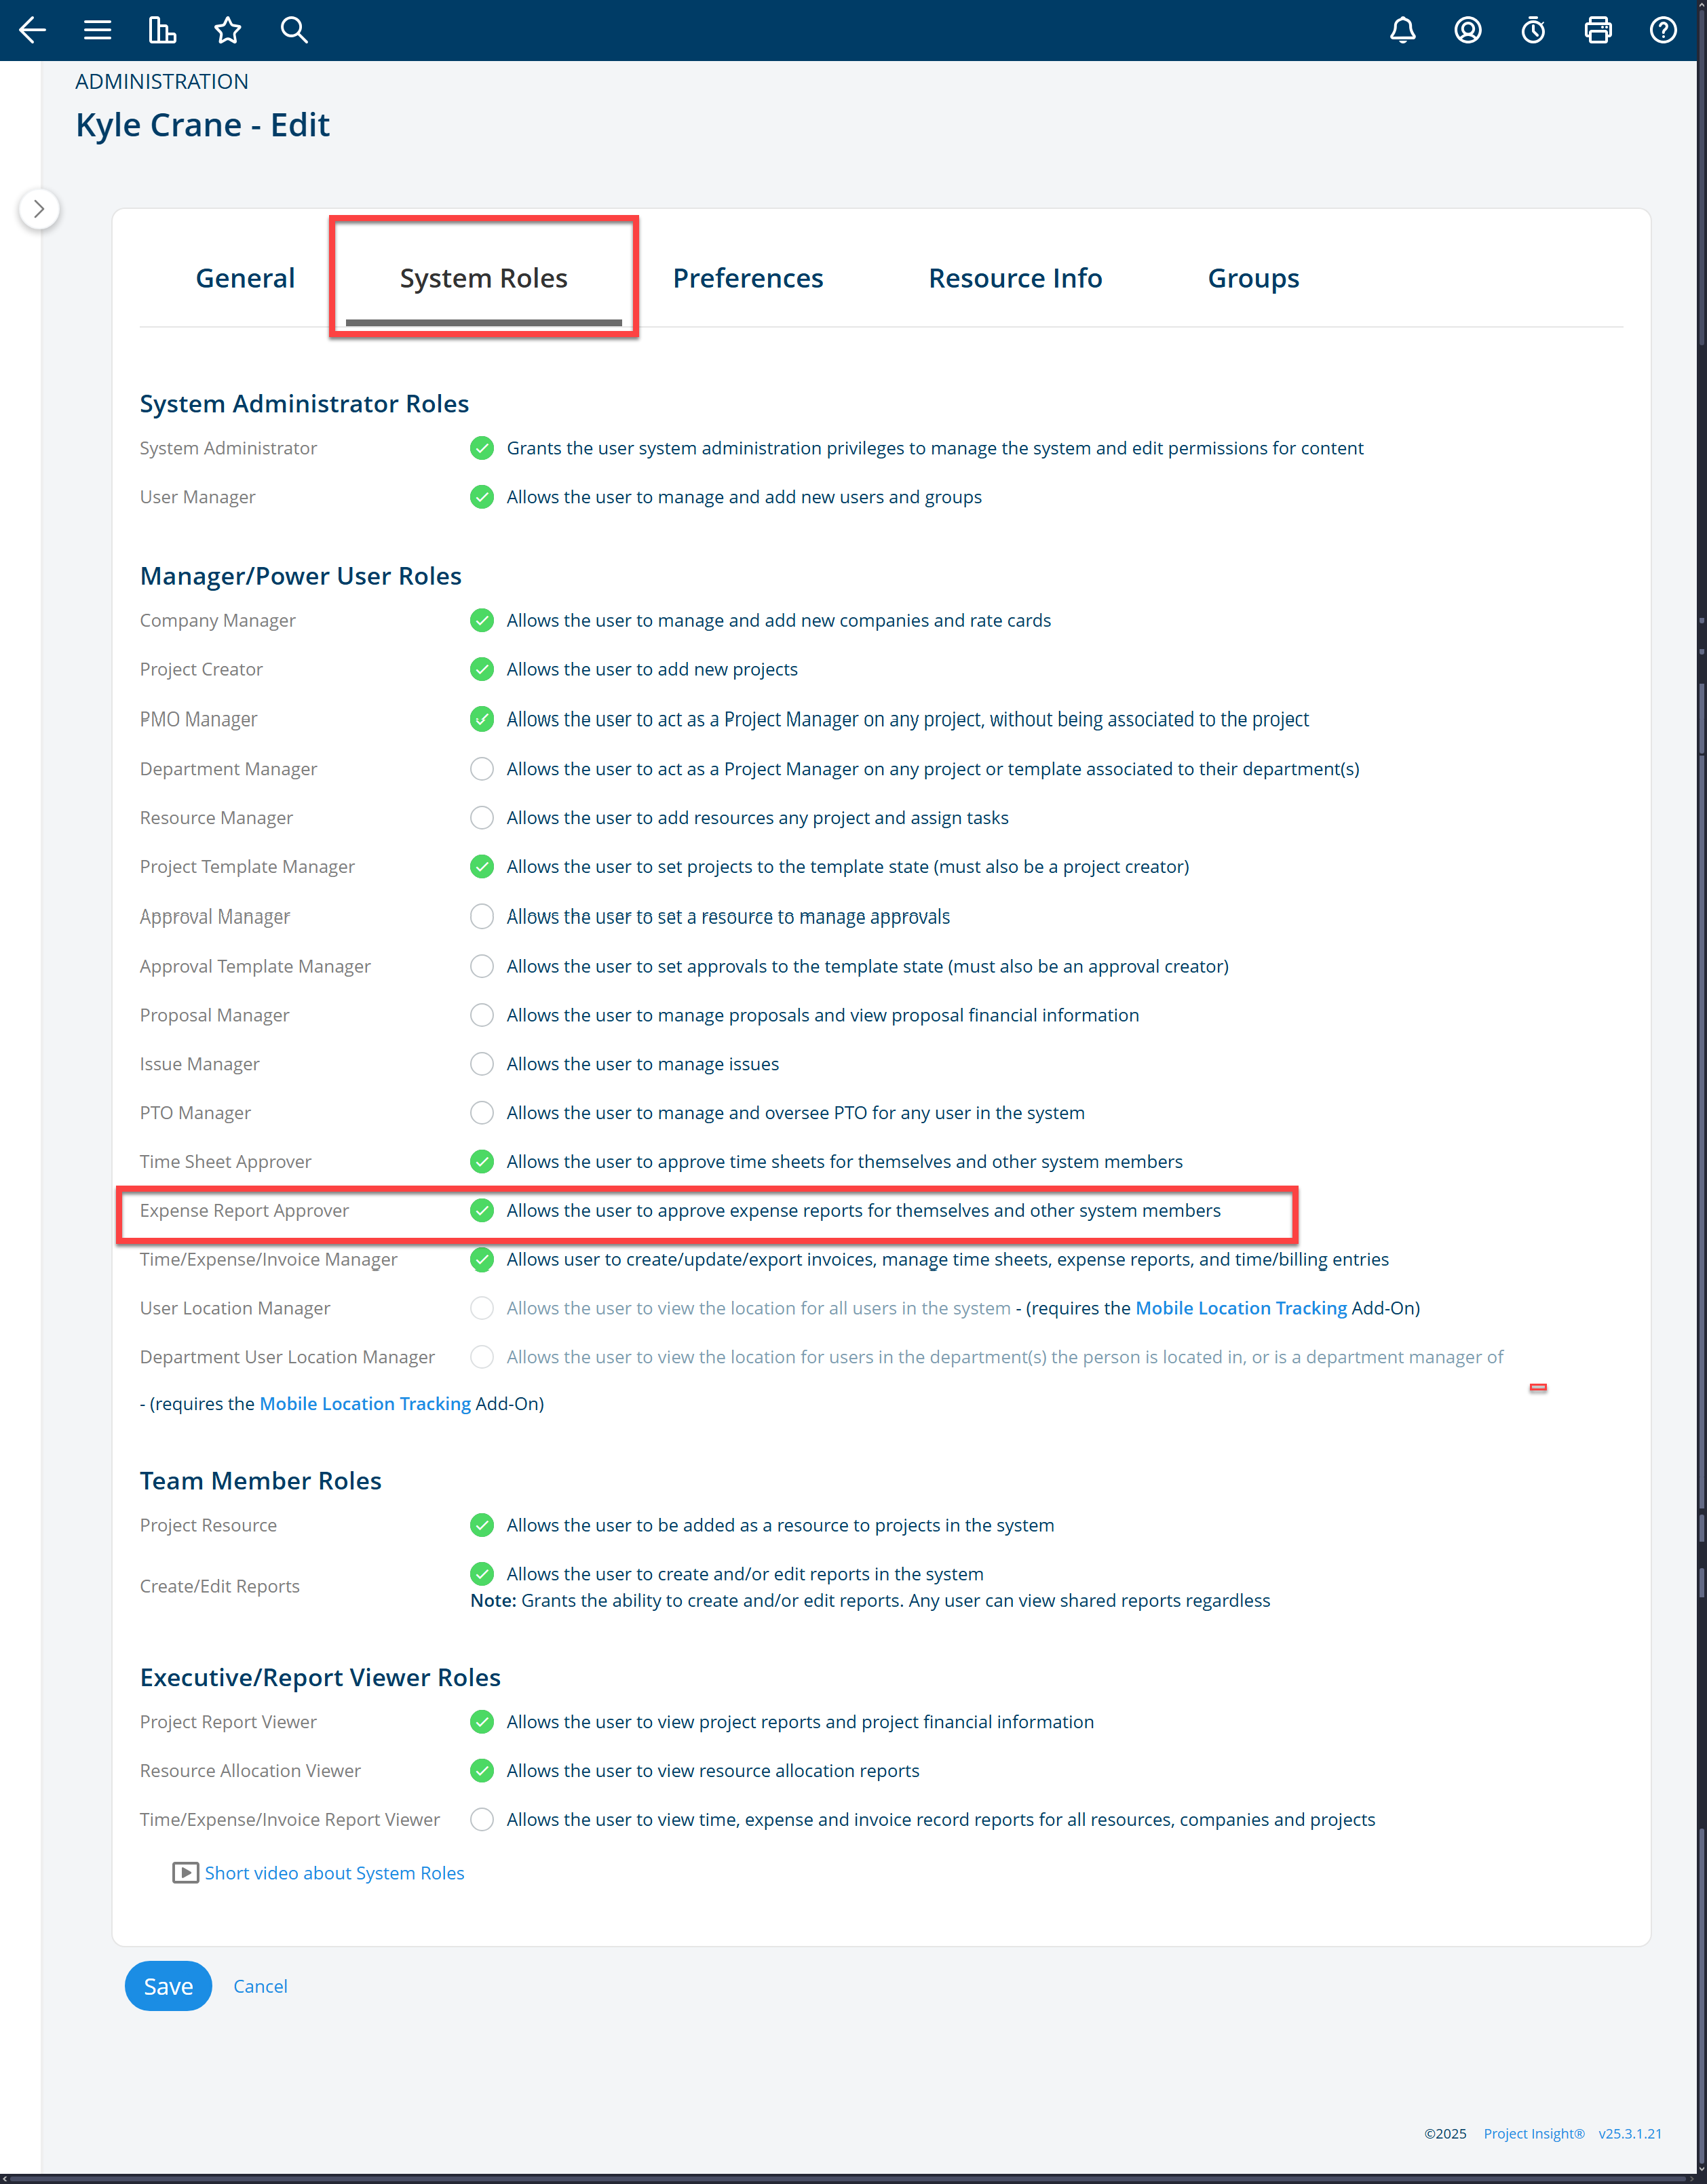Toggle the User Manager role
Viewport: 1707px width, 2184px height.
click(x=482, y=497)
